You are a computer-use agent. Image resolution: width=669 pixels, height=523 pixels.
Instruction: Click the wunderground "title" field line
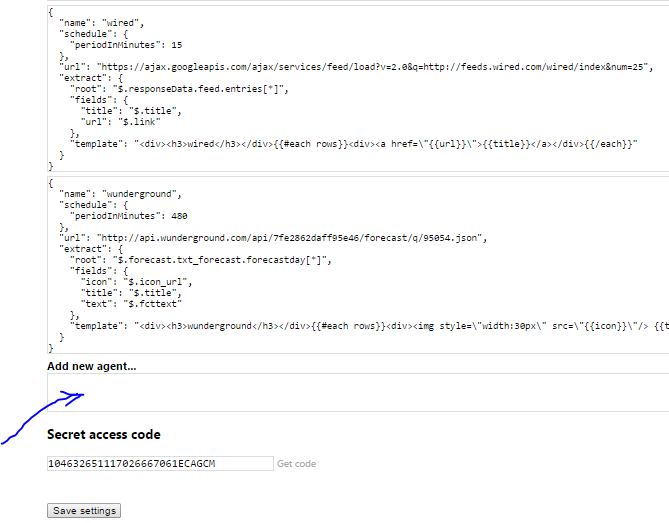pos(131,293)
